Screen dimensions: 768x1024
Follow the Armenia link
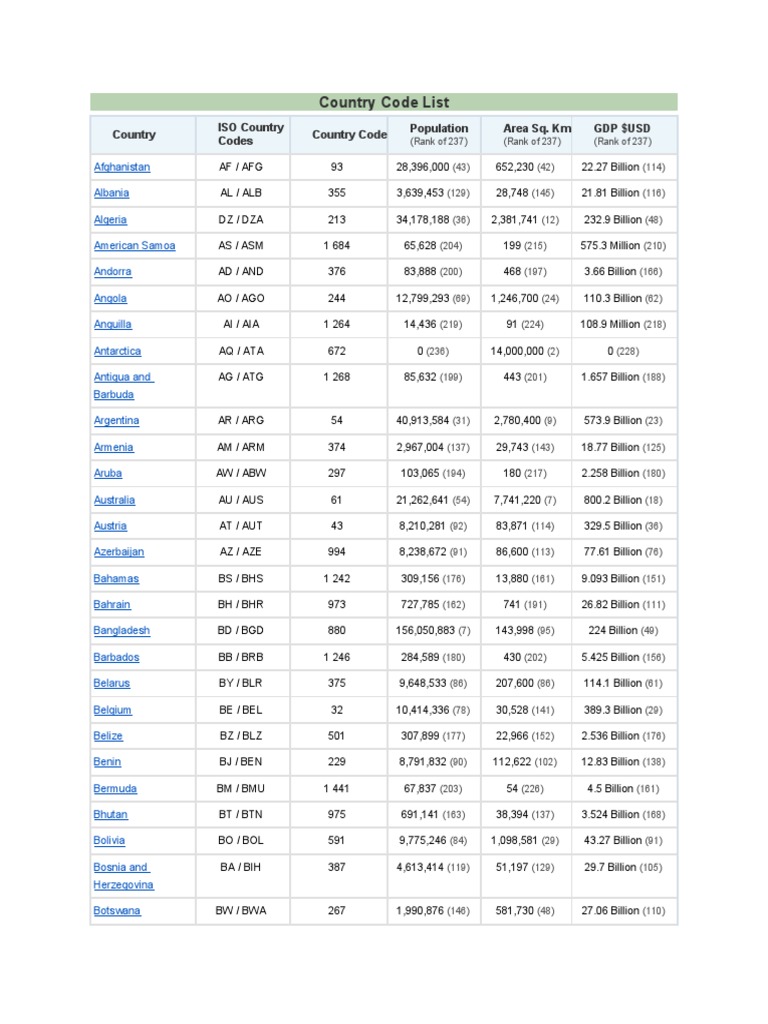pos(113,448)
